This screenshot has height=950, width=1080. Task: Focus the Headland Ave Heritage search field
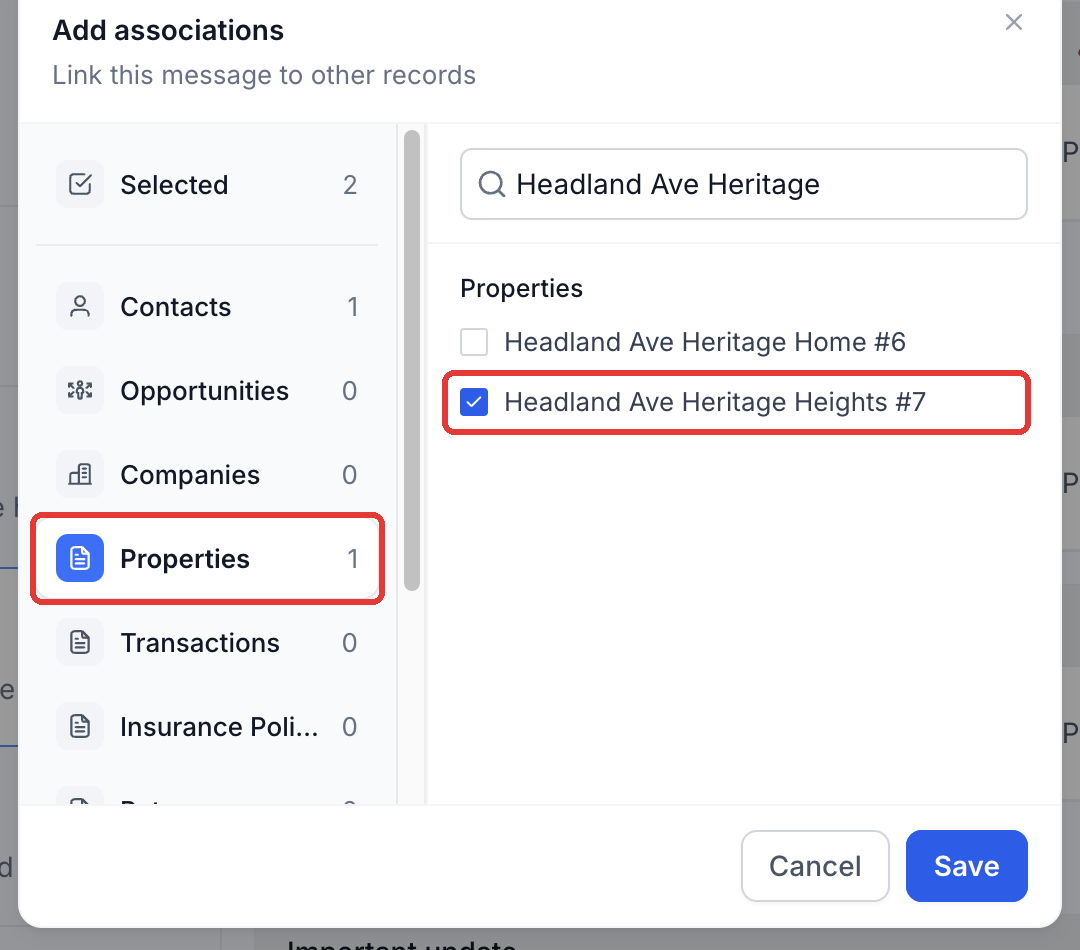pos(744,184)
